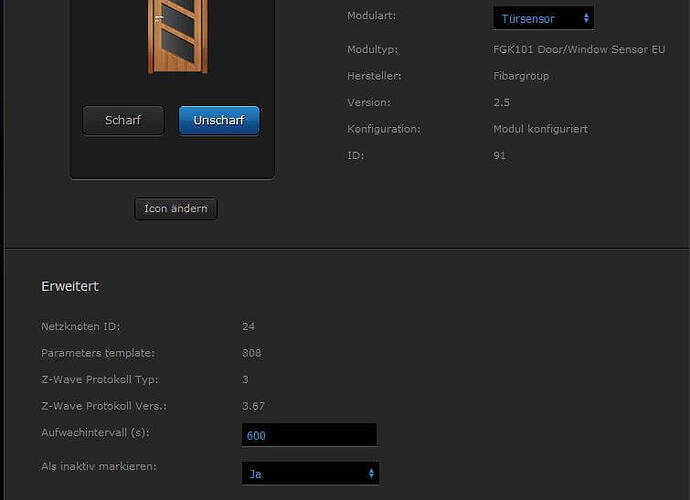Viewport: 690px width, 500px height.
Task: Focus the Aufwachintervall input field
Action: (309, 435)
